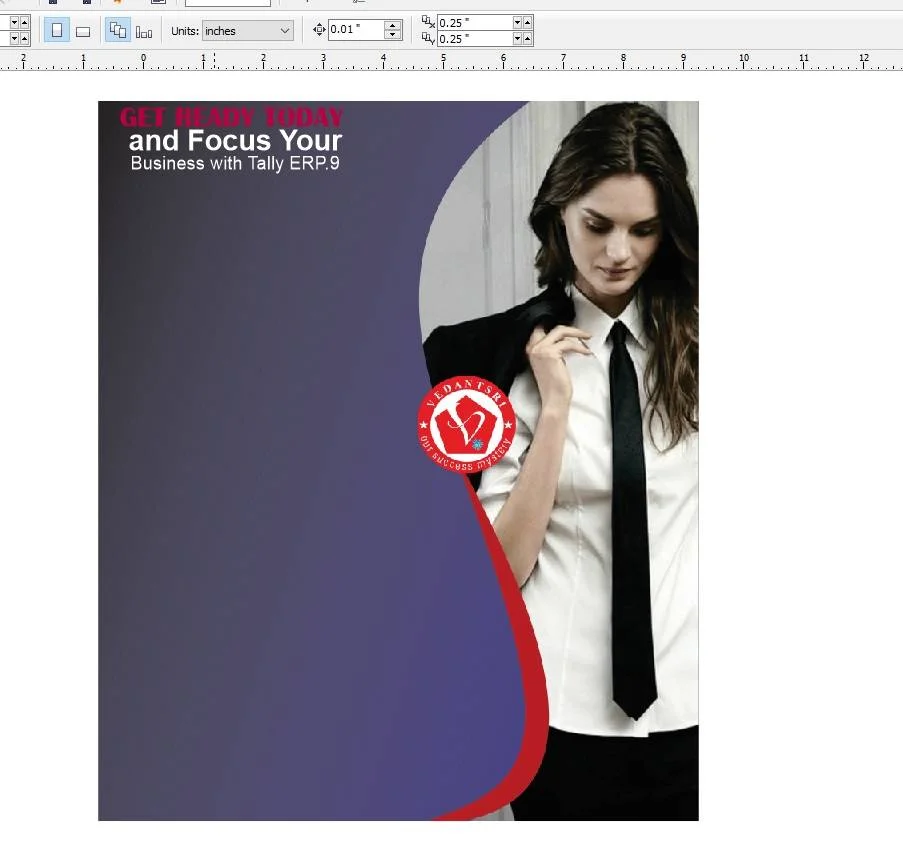
Task: Decrease page width with down arrow
Action: pos(14,22)
